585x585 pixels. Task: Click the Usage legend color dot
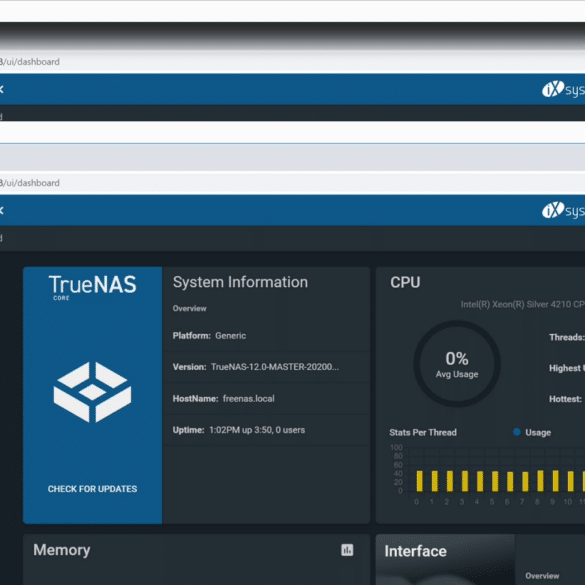point(517,432)
